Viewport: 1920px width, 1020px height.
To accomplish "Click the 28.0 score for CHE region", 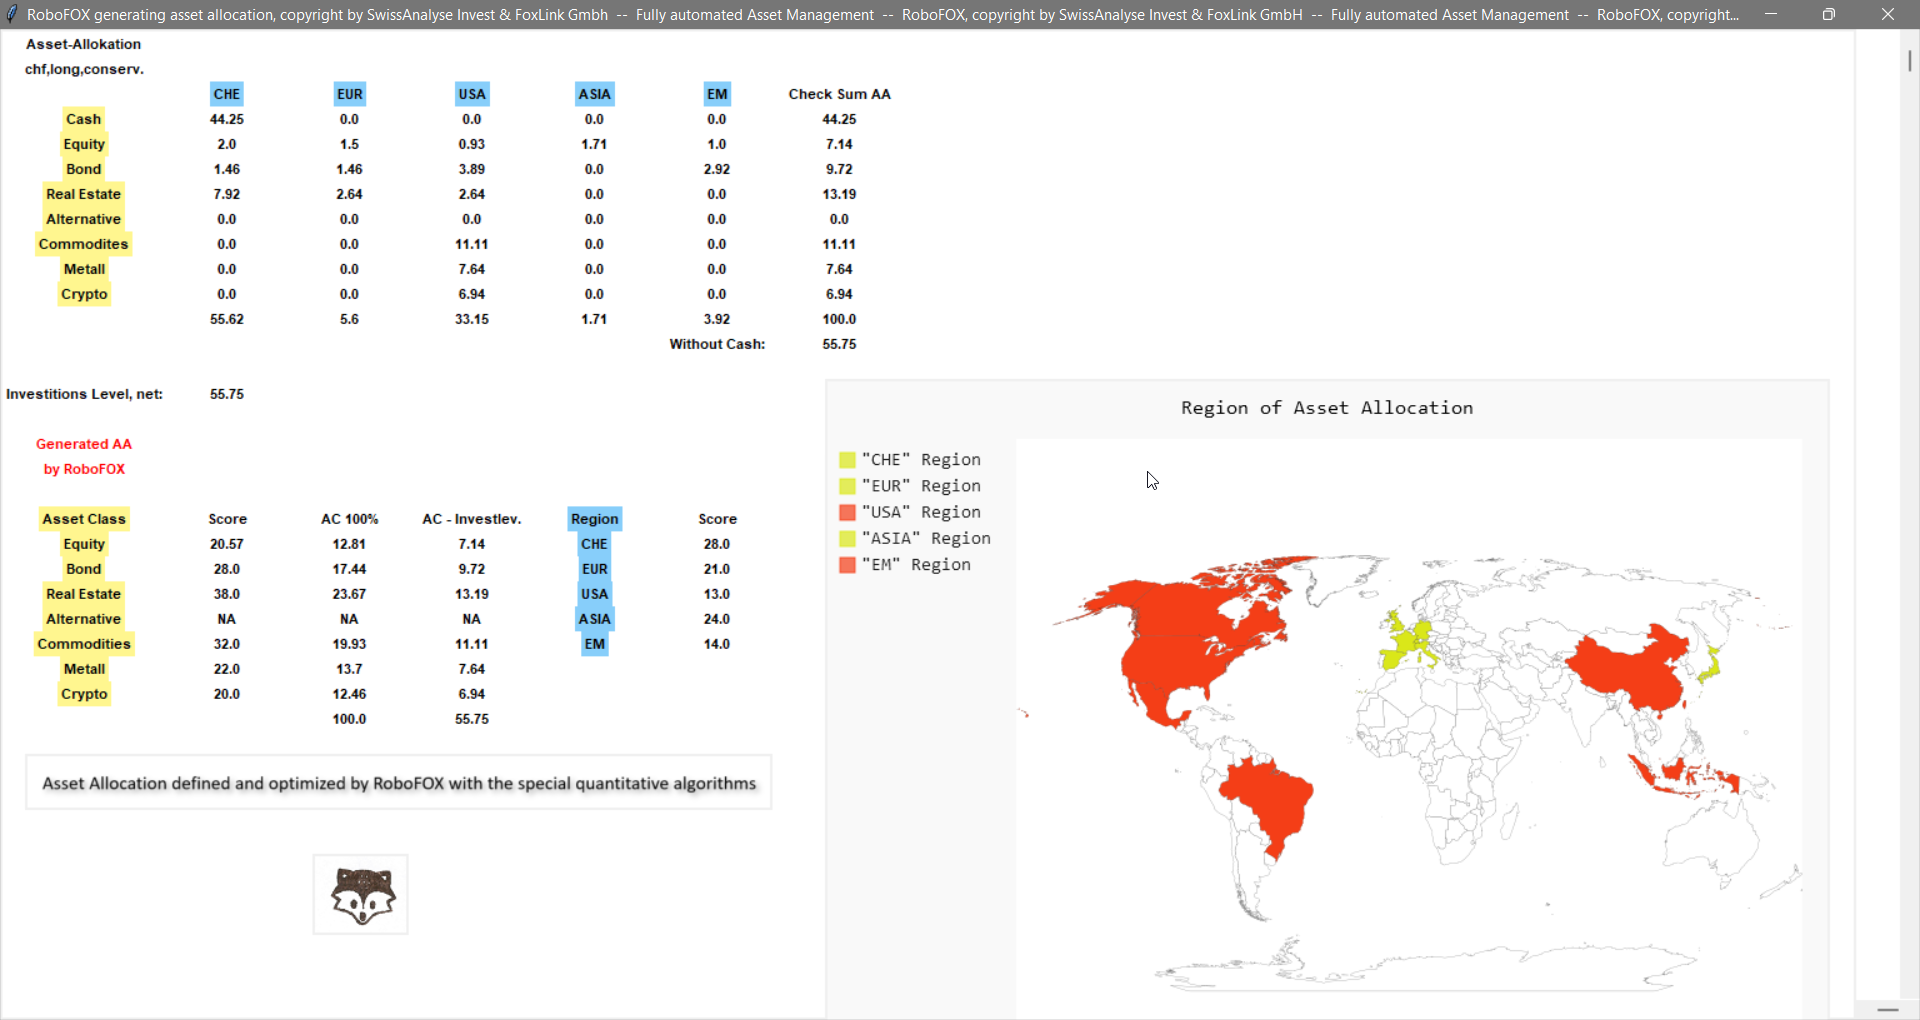I will pos(717,544).
